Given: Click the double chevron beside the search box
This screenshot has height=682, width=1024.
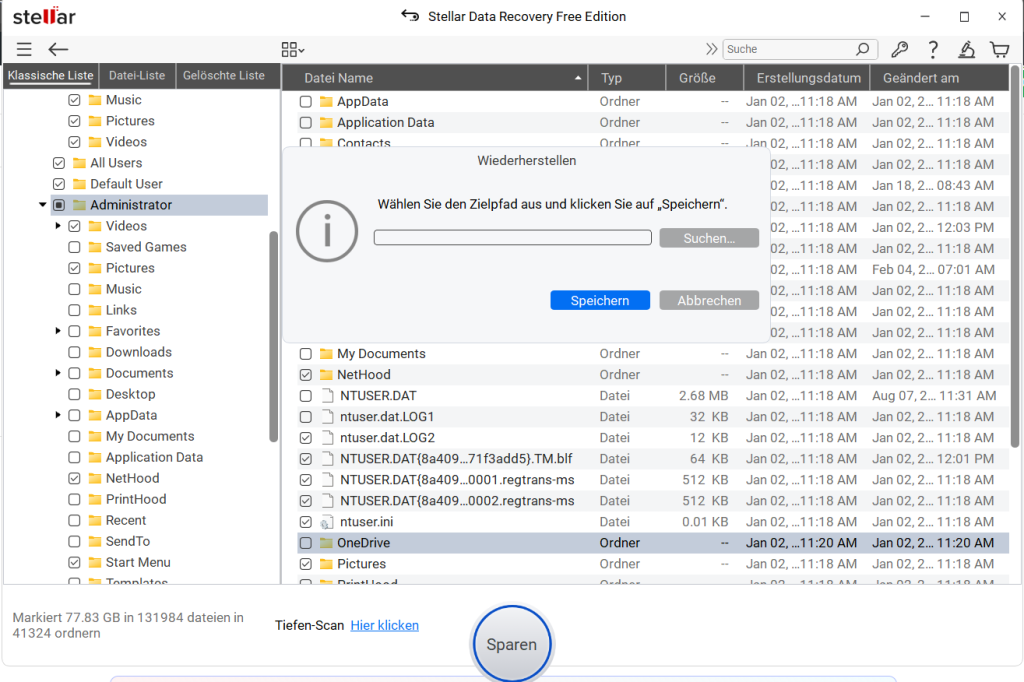Looking at the screenshot, I should [x=711, y=49].
